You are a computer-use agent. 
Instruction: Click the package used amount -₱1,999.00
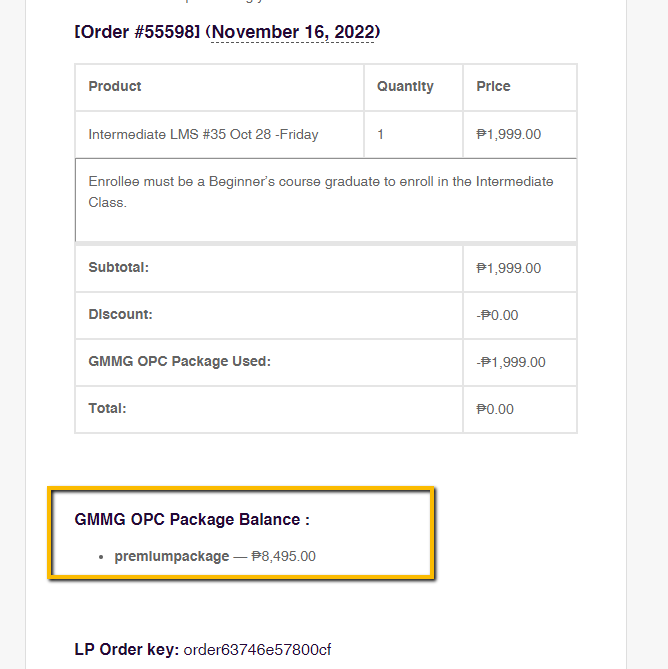(x=511, y=362)
